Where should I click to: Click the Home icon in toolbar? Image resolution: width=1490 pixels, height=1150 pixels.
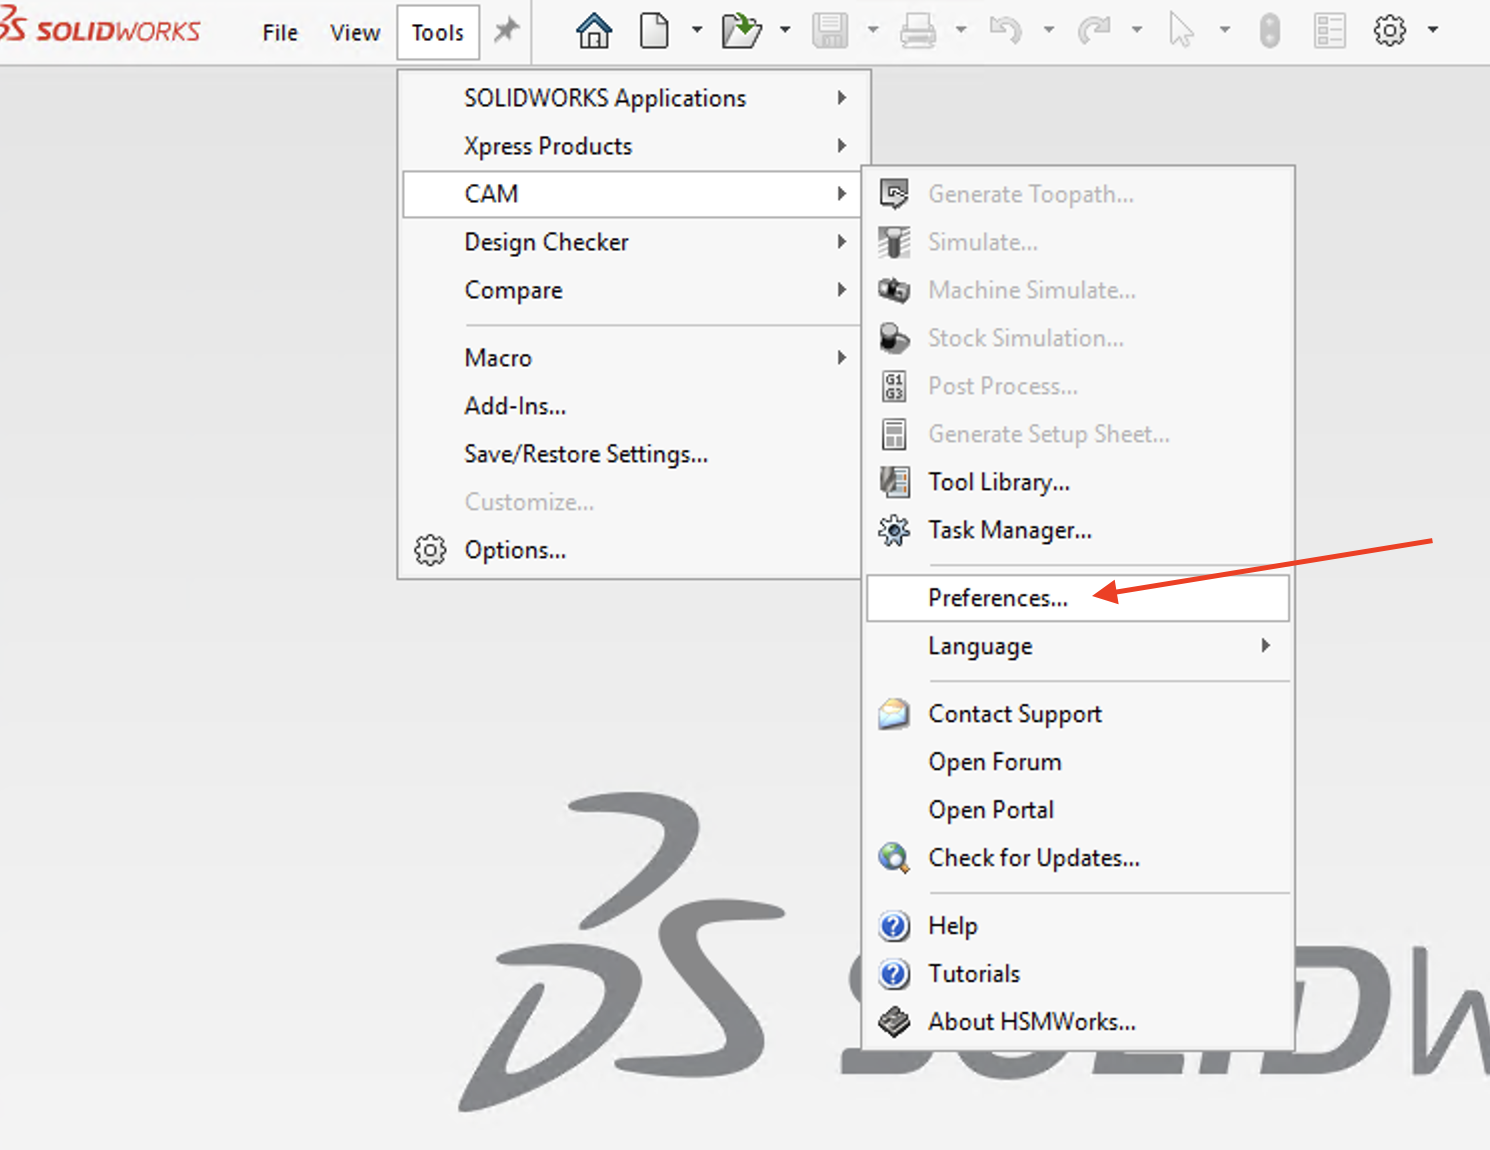(594, 31)
